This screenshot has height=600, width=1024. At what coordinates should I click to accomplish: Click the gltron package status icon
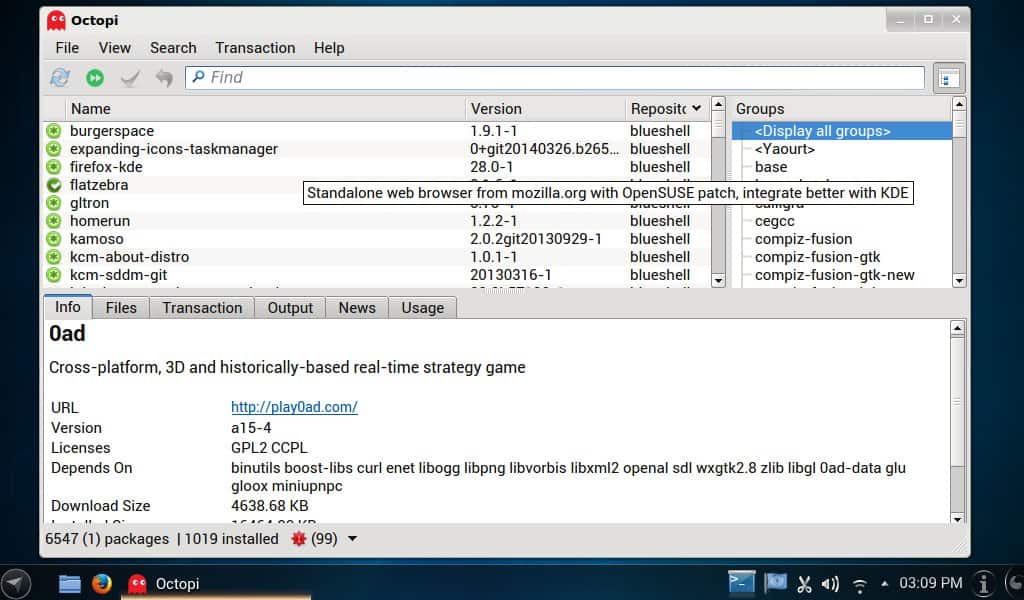(54, 203)
